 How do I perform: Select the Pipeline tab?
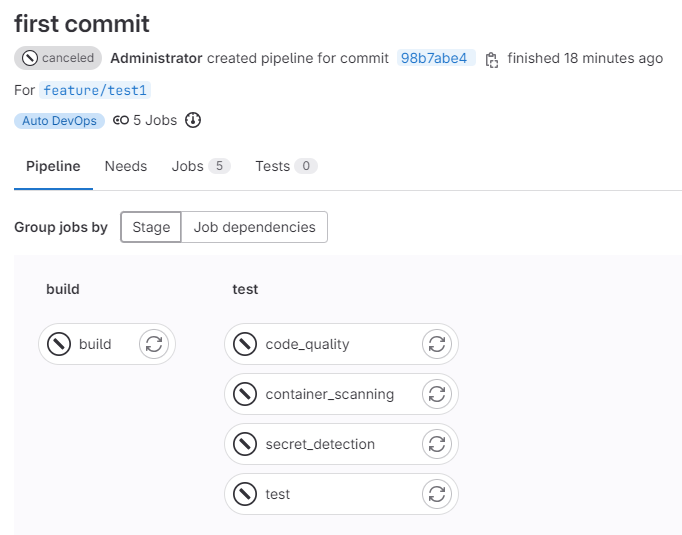coord(53,166)
